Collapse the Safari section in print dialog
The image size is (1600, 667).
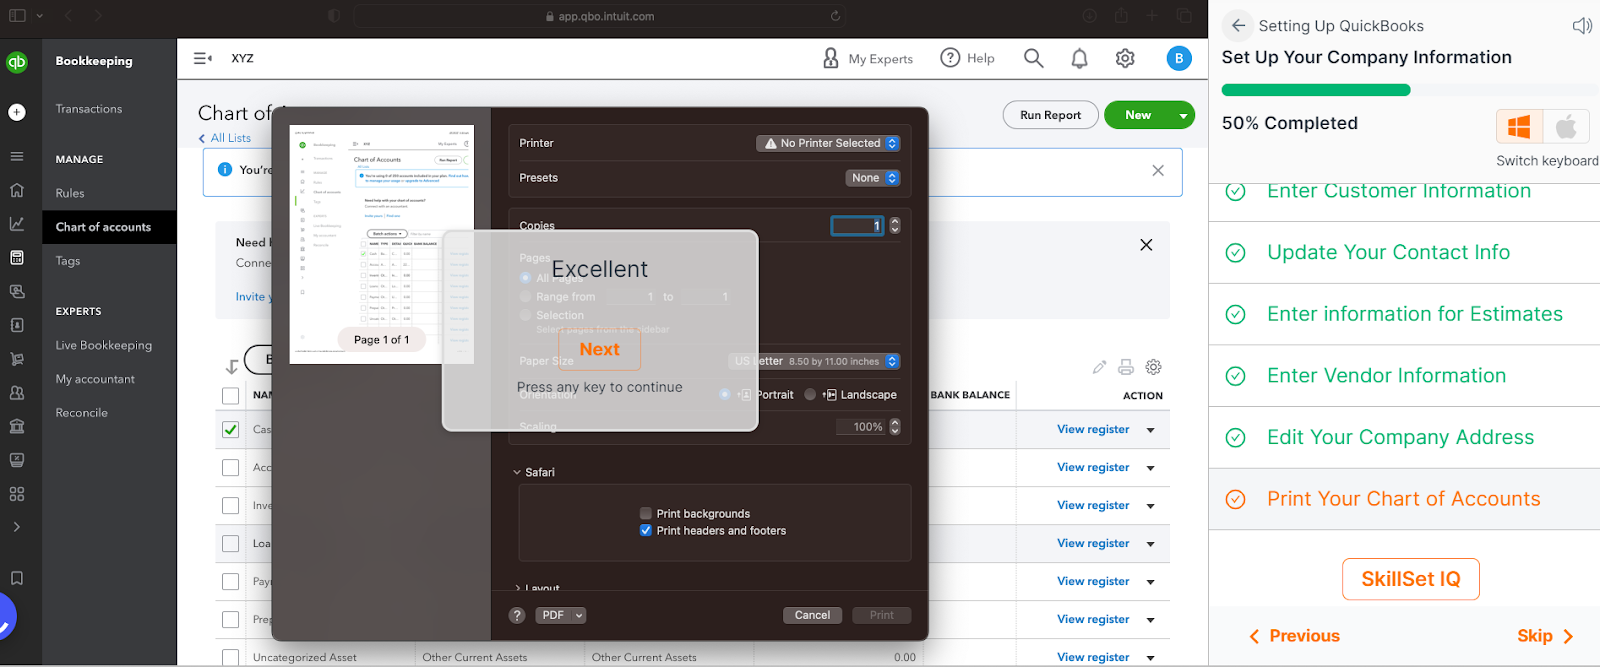tap(517, 472)
